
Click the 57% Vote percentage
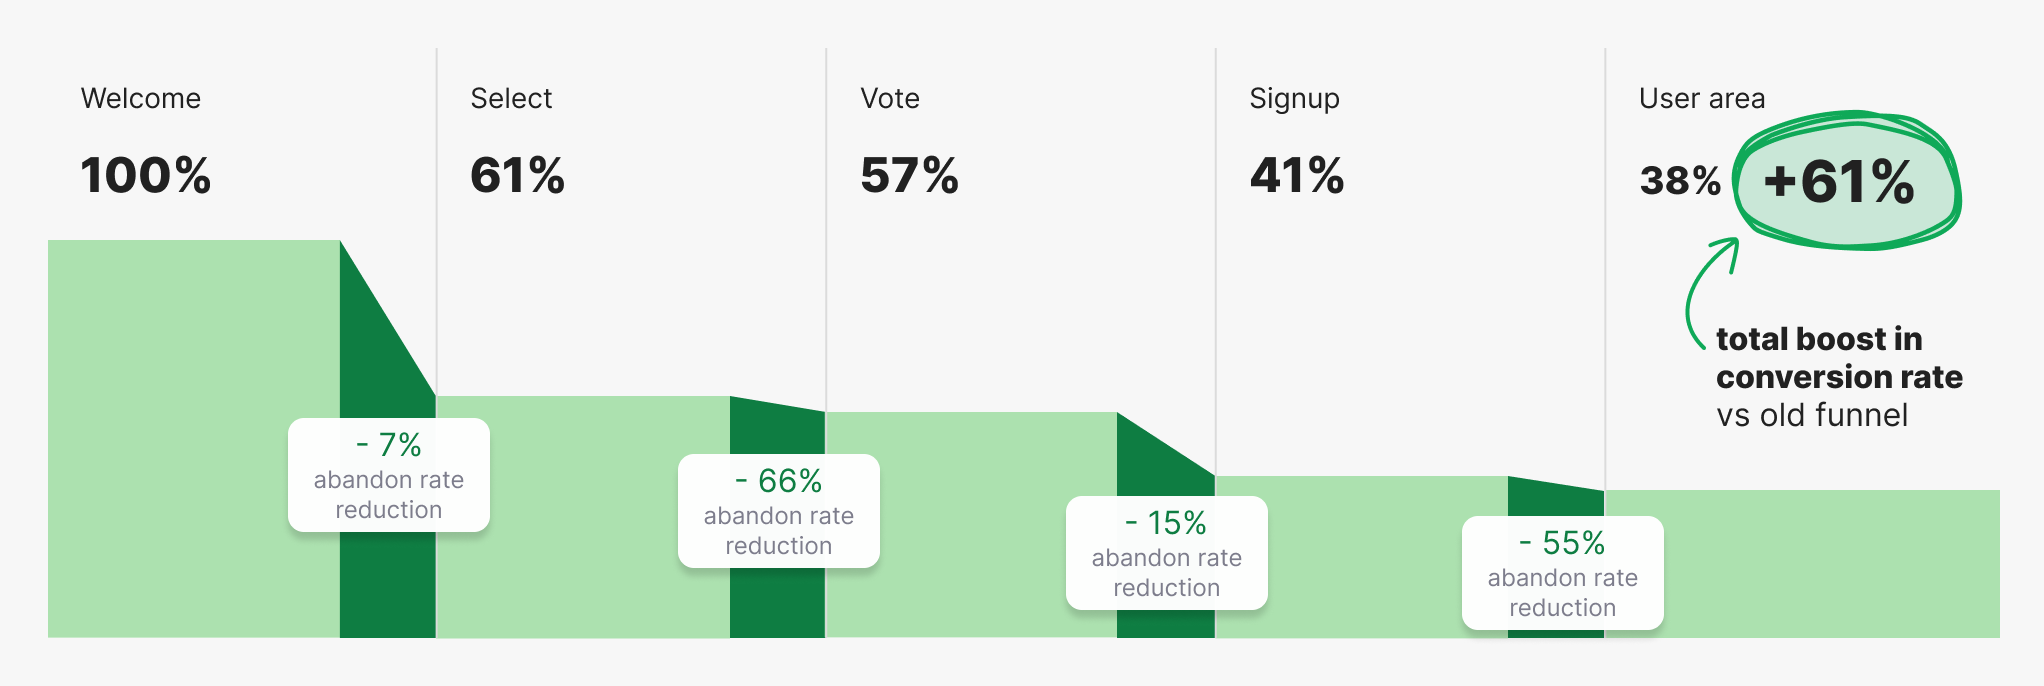tap(909, 175)
